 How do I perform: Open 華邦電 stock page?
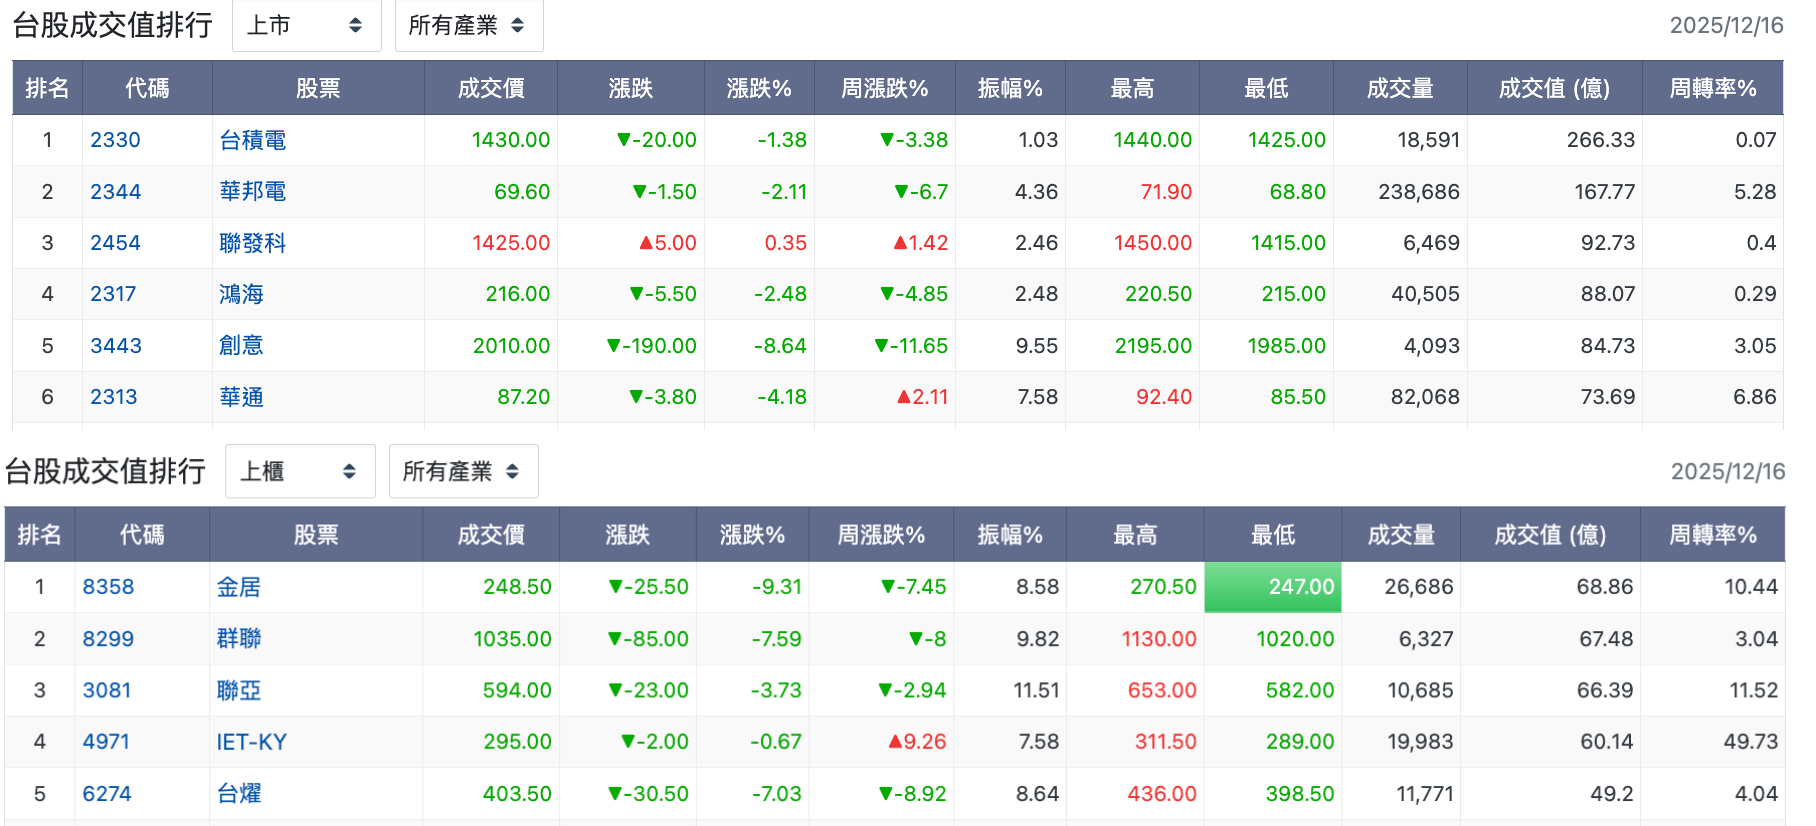(x=253, y=191)
